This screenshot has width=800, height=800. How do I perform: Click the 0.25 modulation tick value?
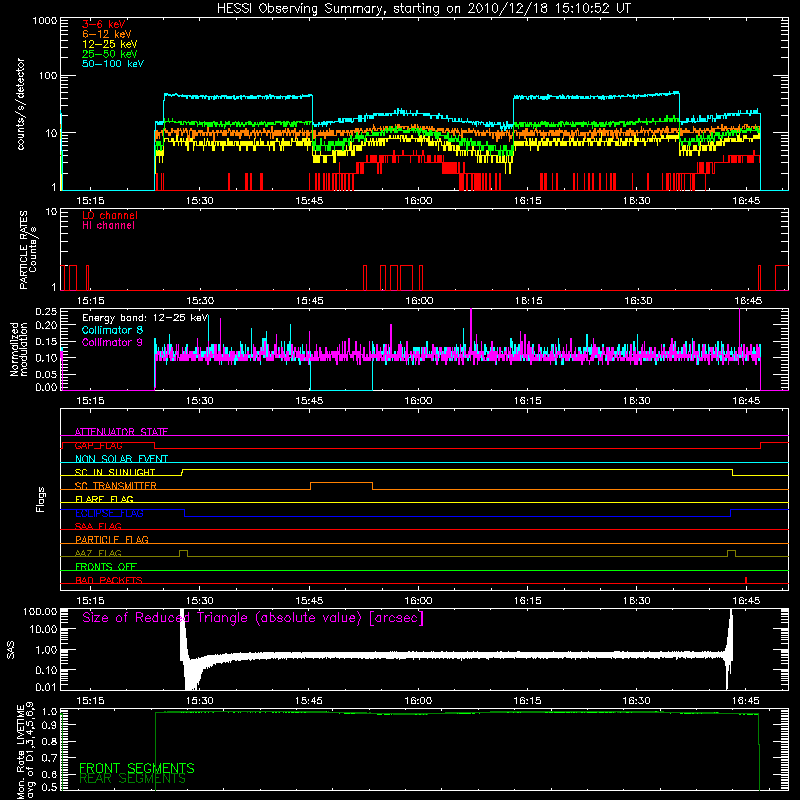46,312
